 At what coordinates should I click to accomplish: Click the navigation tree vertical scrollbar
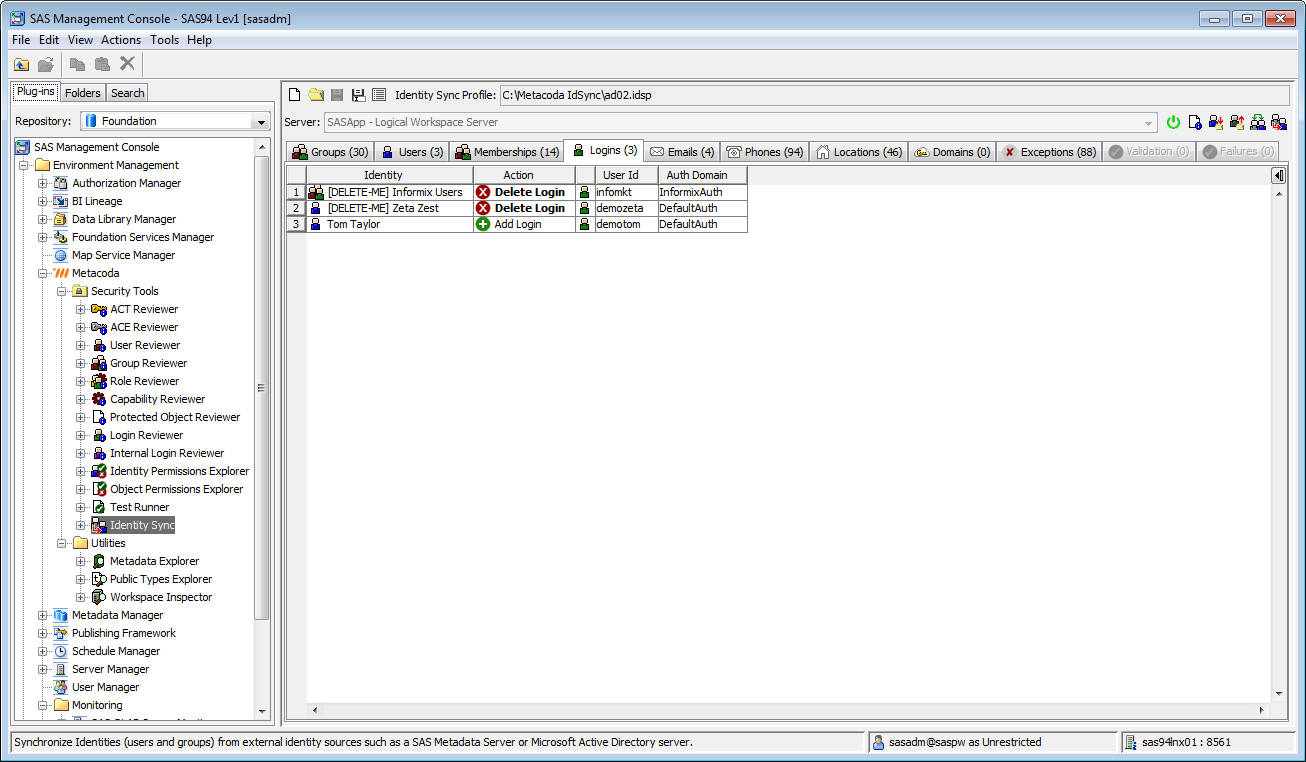(262, 388)
